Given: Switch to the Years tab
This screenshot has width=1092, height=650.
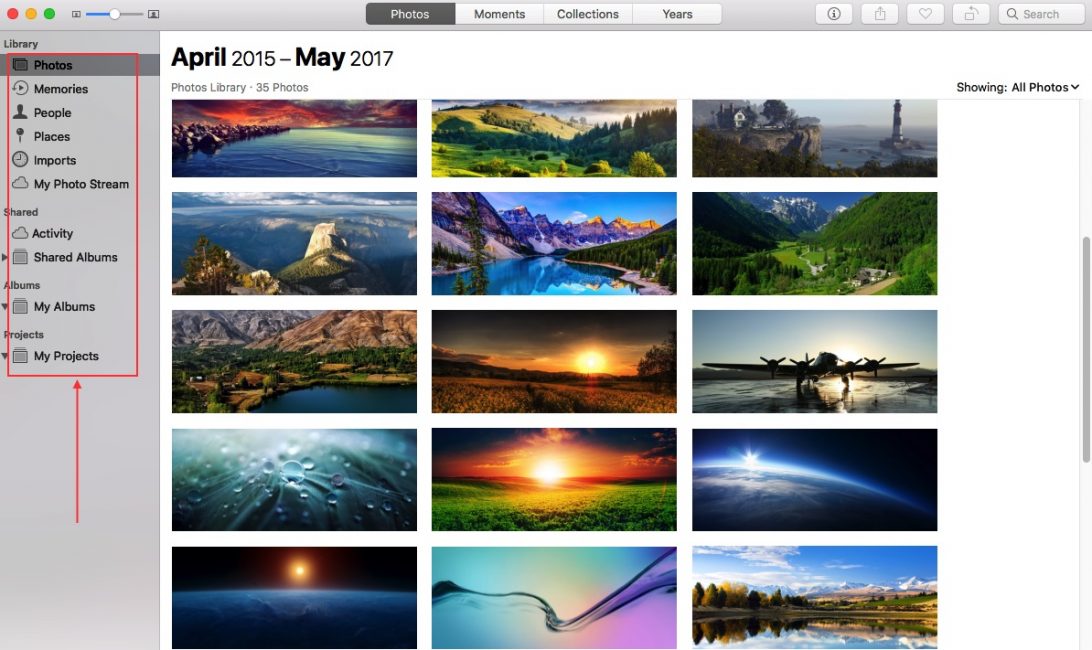Looking at the screenshot, I should pyautogui.click(x=677, y=14).
